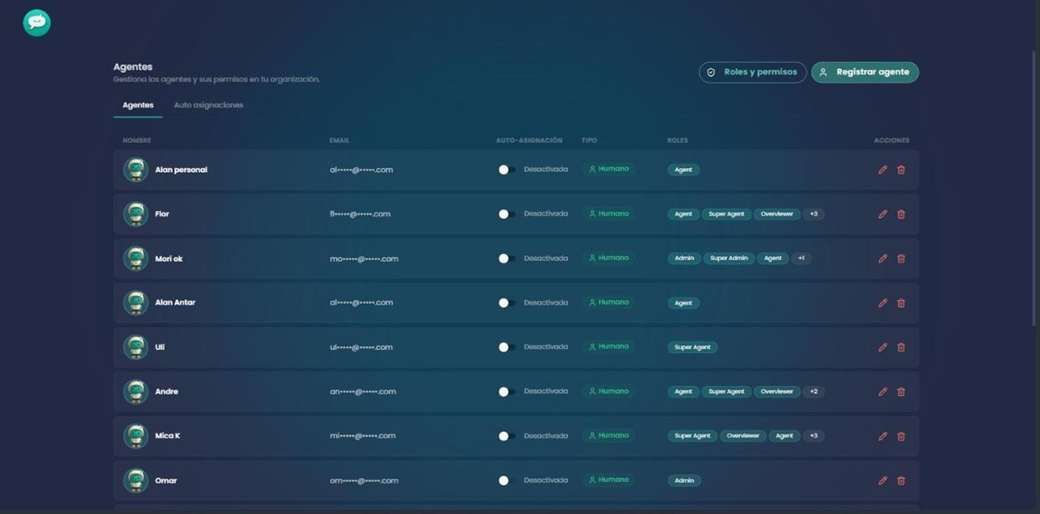Edit agent Mori ok with pencil icon
The height and width of the screenshot is (514, 1040).
click(x=882, y=259)
